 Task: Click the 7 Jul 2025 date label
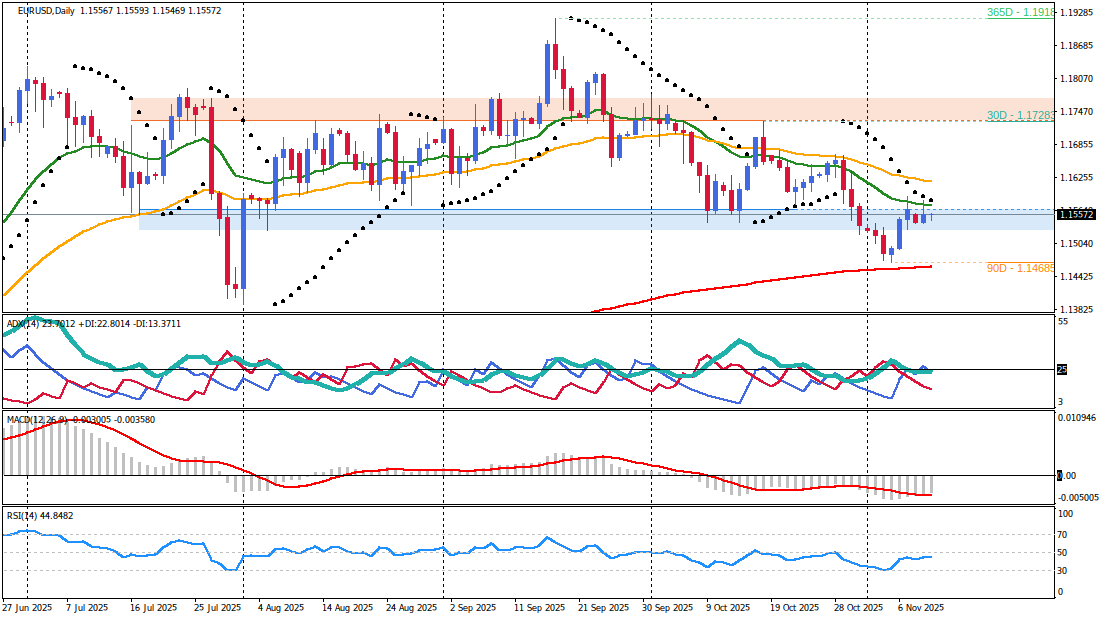88,608
